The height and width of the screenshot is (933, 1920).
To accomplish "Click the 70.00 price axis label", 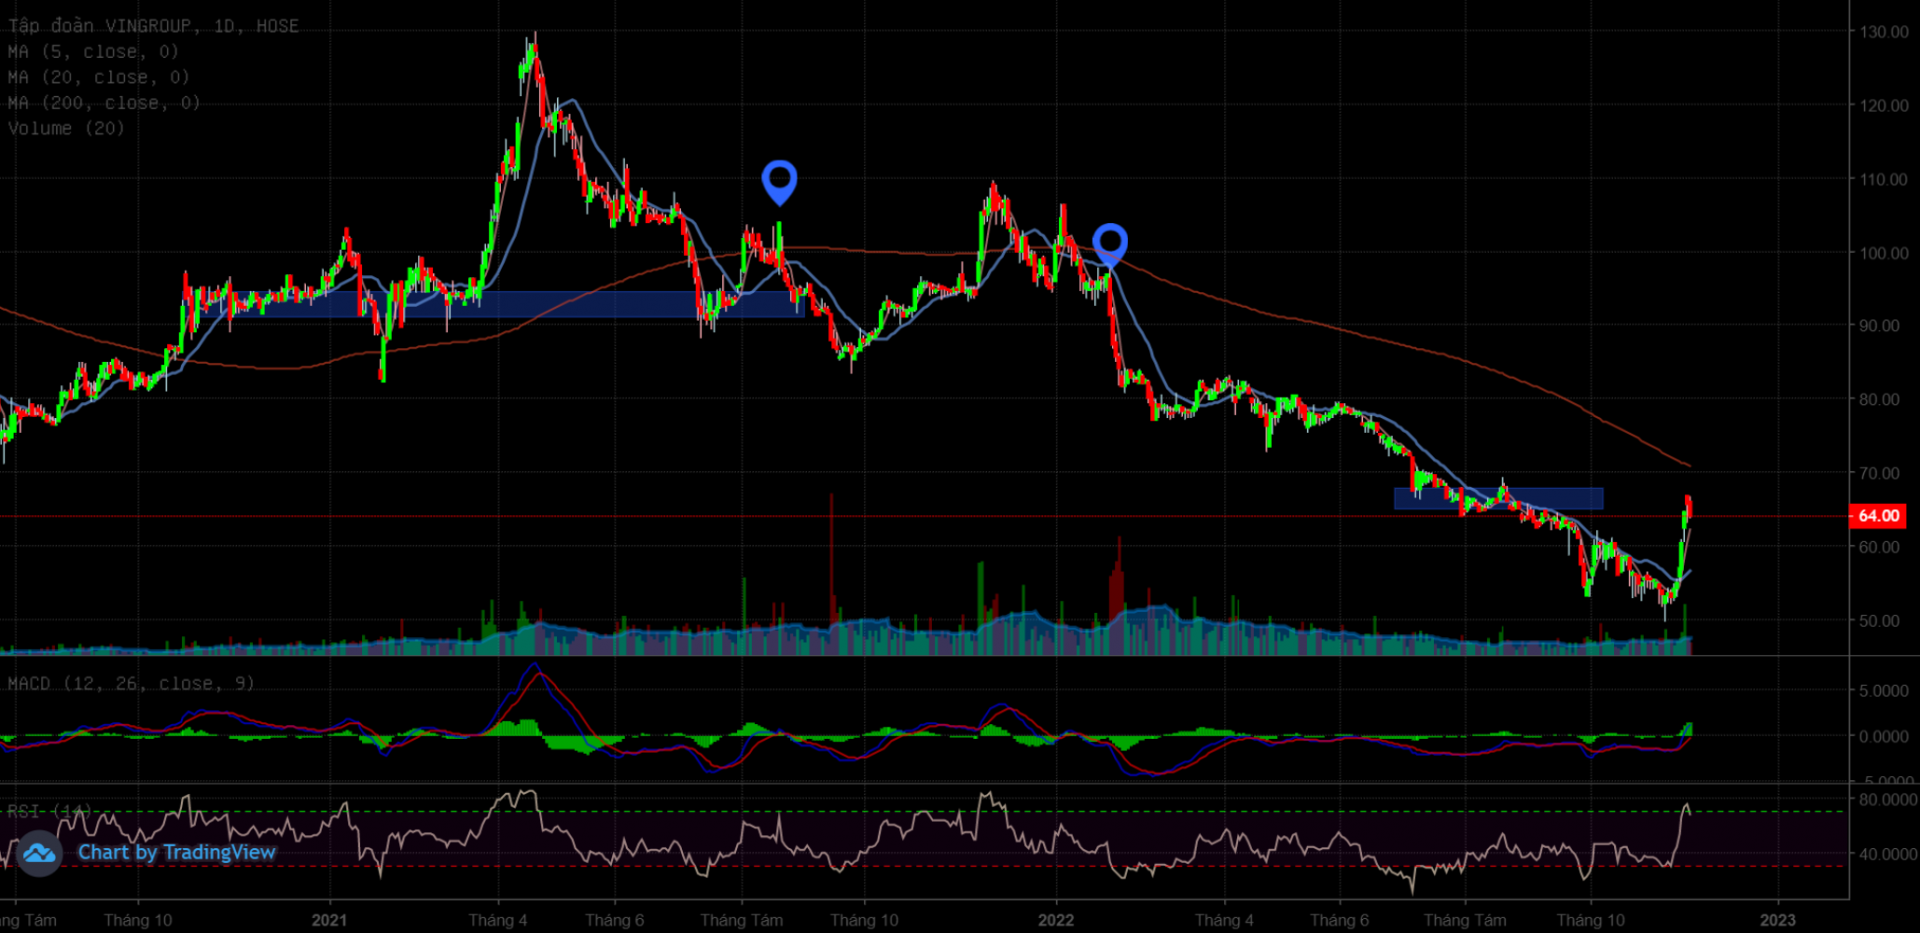I will click(1879, 473).
